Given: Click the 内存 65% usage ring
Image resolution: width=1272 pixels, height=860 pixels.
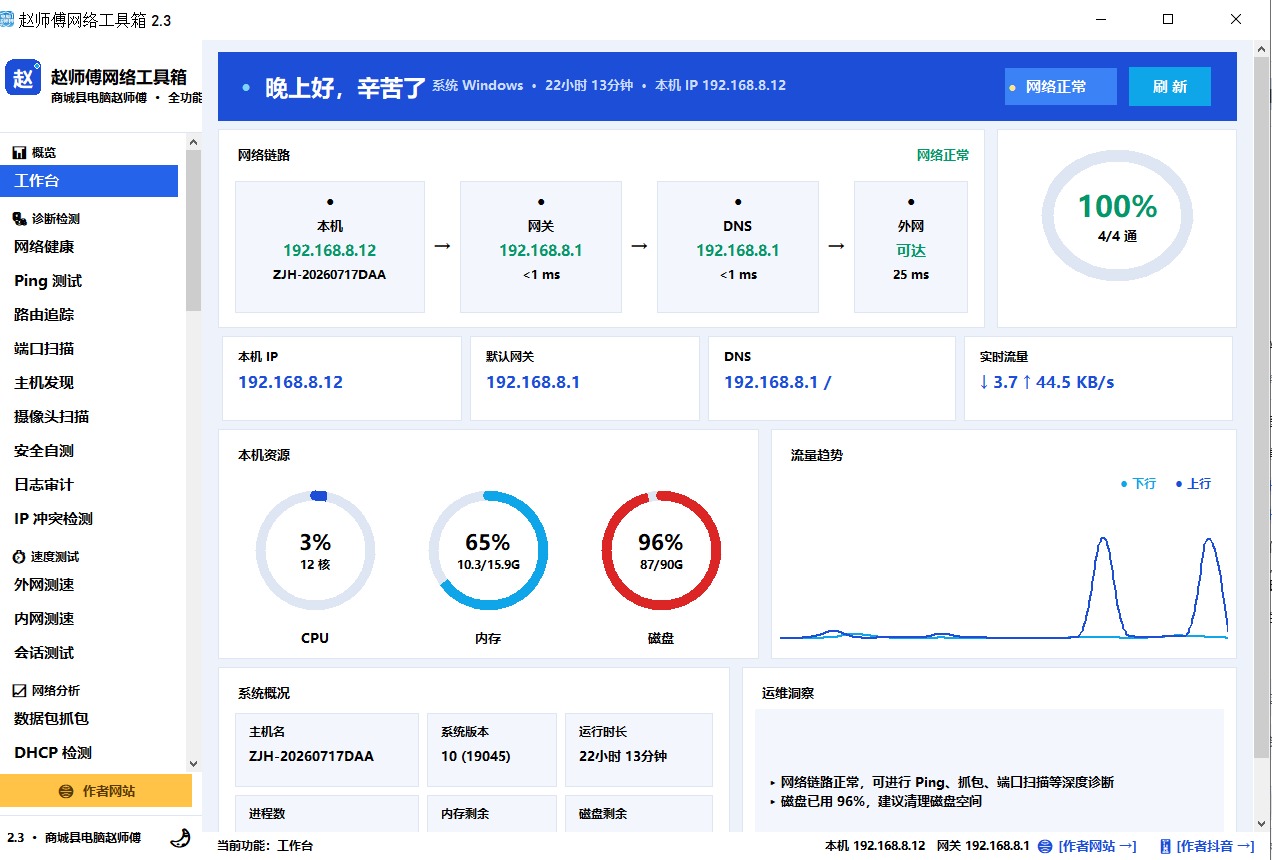Looking at the screenshot, I should (x=488, y=550).
